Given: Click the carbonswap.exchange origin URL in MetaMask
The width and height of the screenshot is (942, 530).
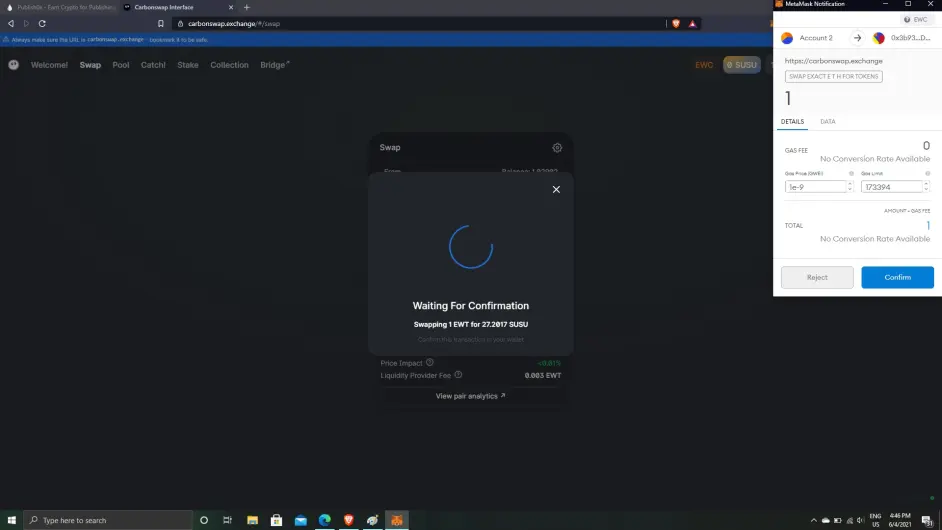Looking at the screenshot, I should pos(833,61).
